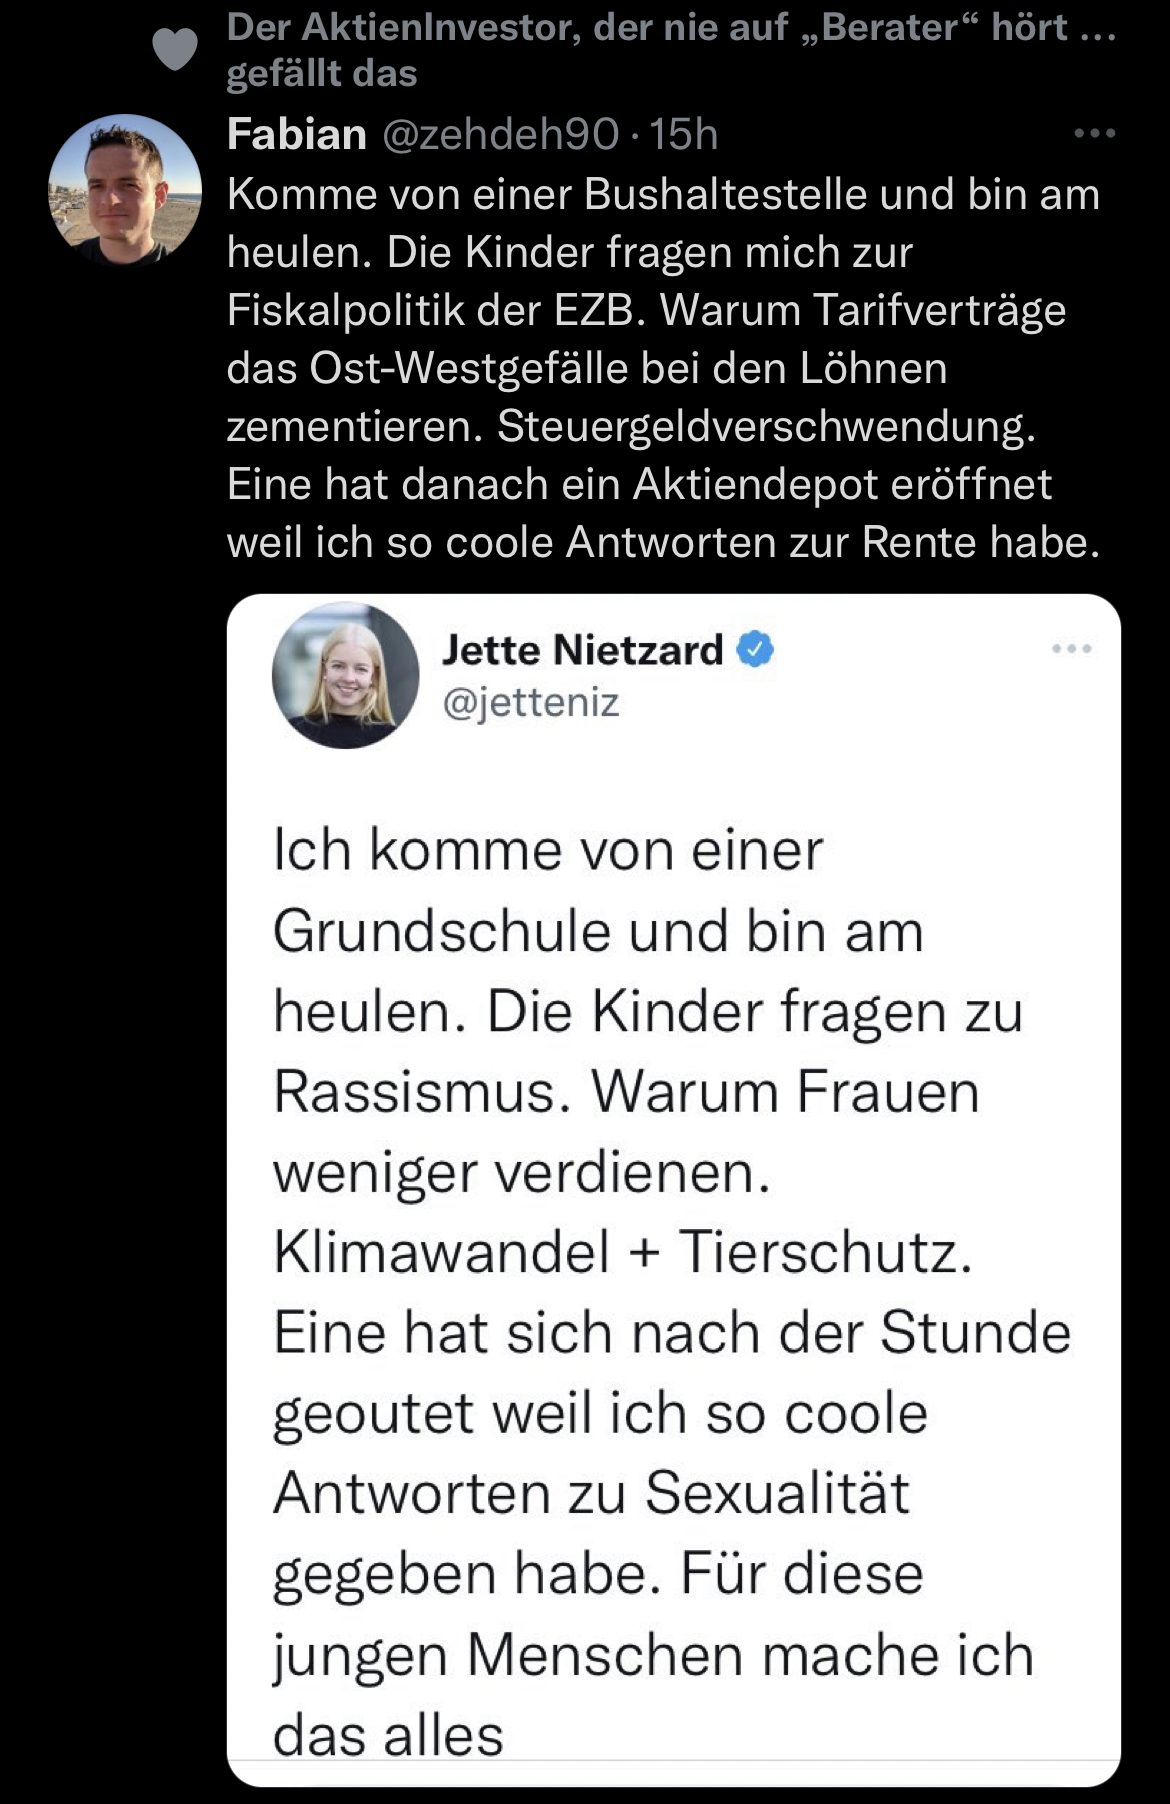This screenshot has width=1170, height=1804.
Task: Click 'das alles' at the quoted tweet's end
Action: (388, 1735)
